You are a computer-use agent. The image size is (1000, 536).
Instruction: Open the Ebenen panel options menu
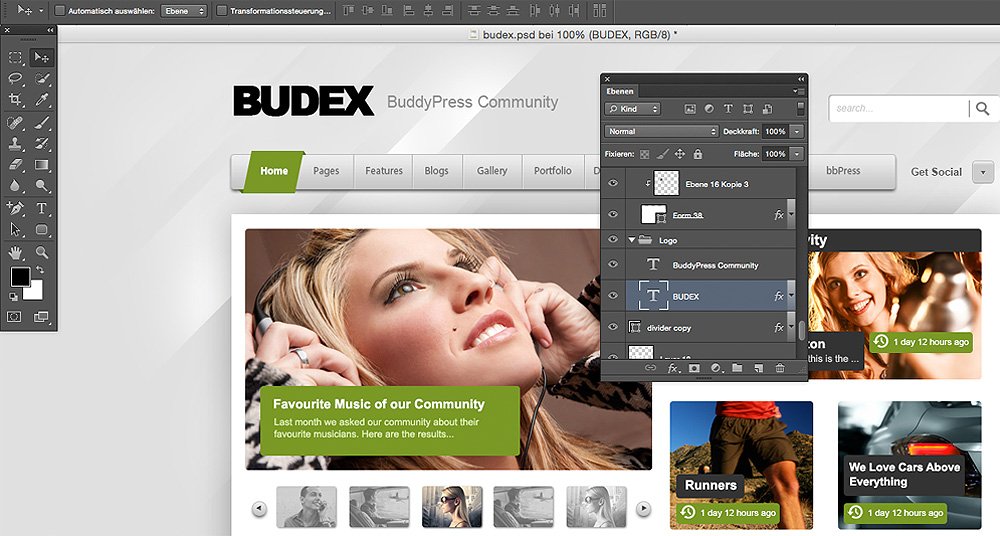pyautogui.click(x=798, y=91)
